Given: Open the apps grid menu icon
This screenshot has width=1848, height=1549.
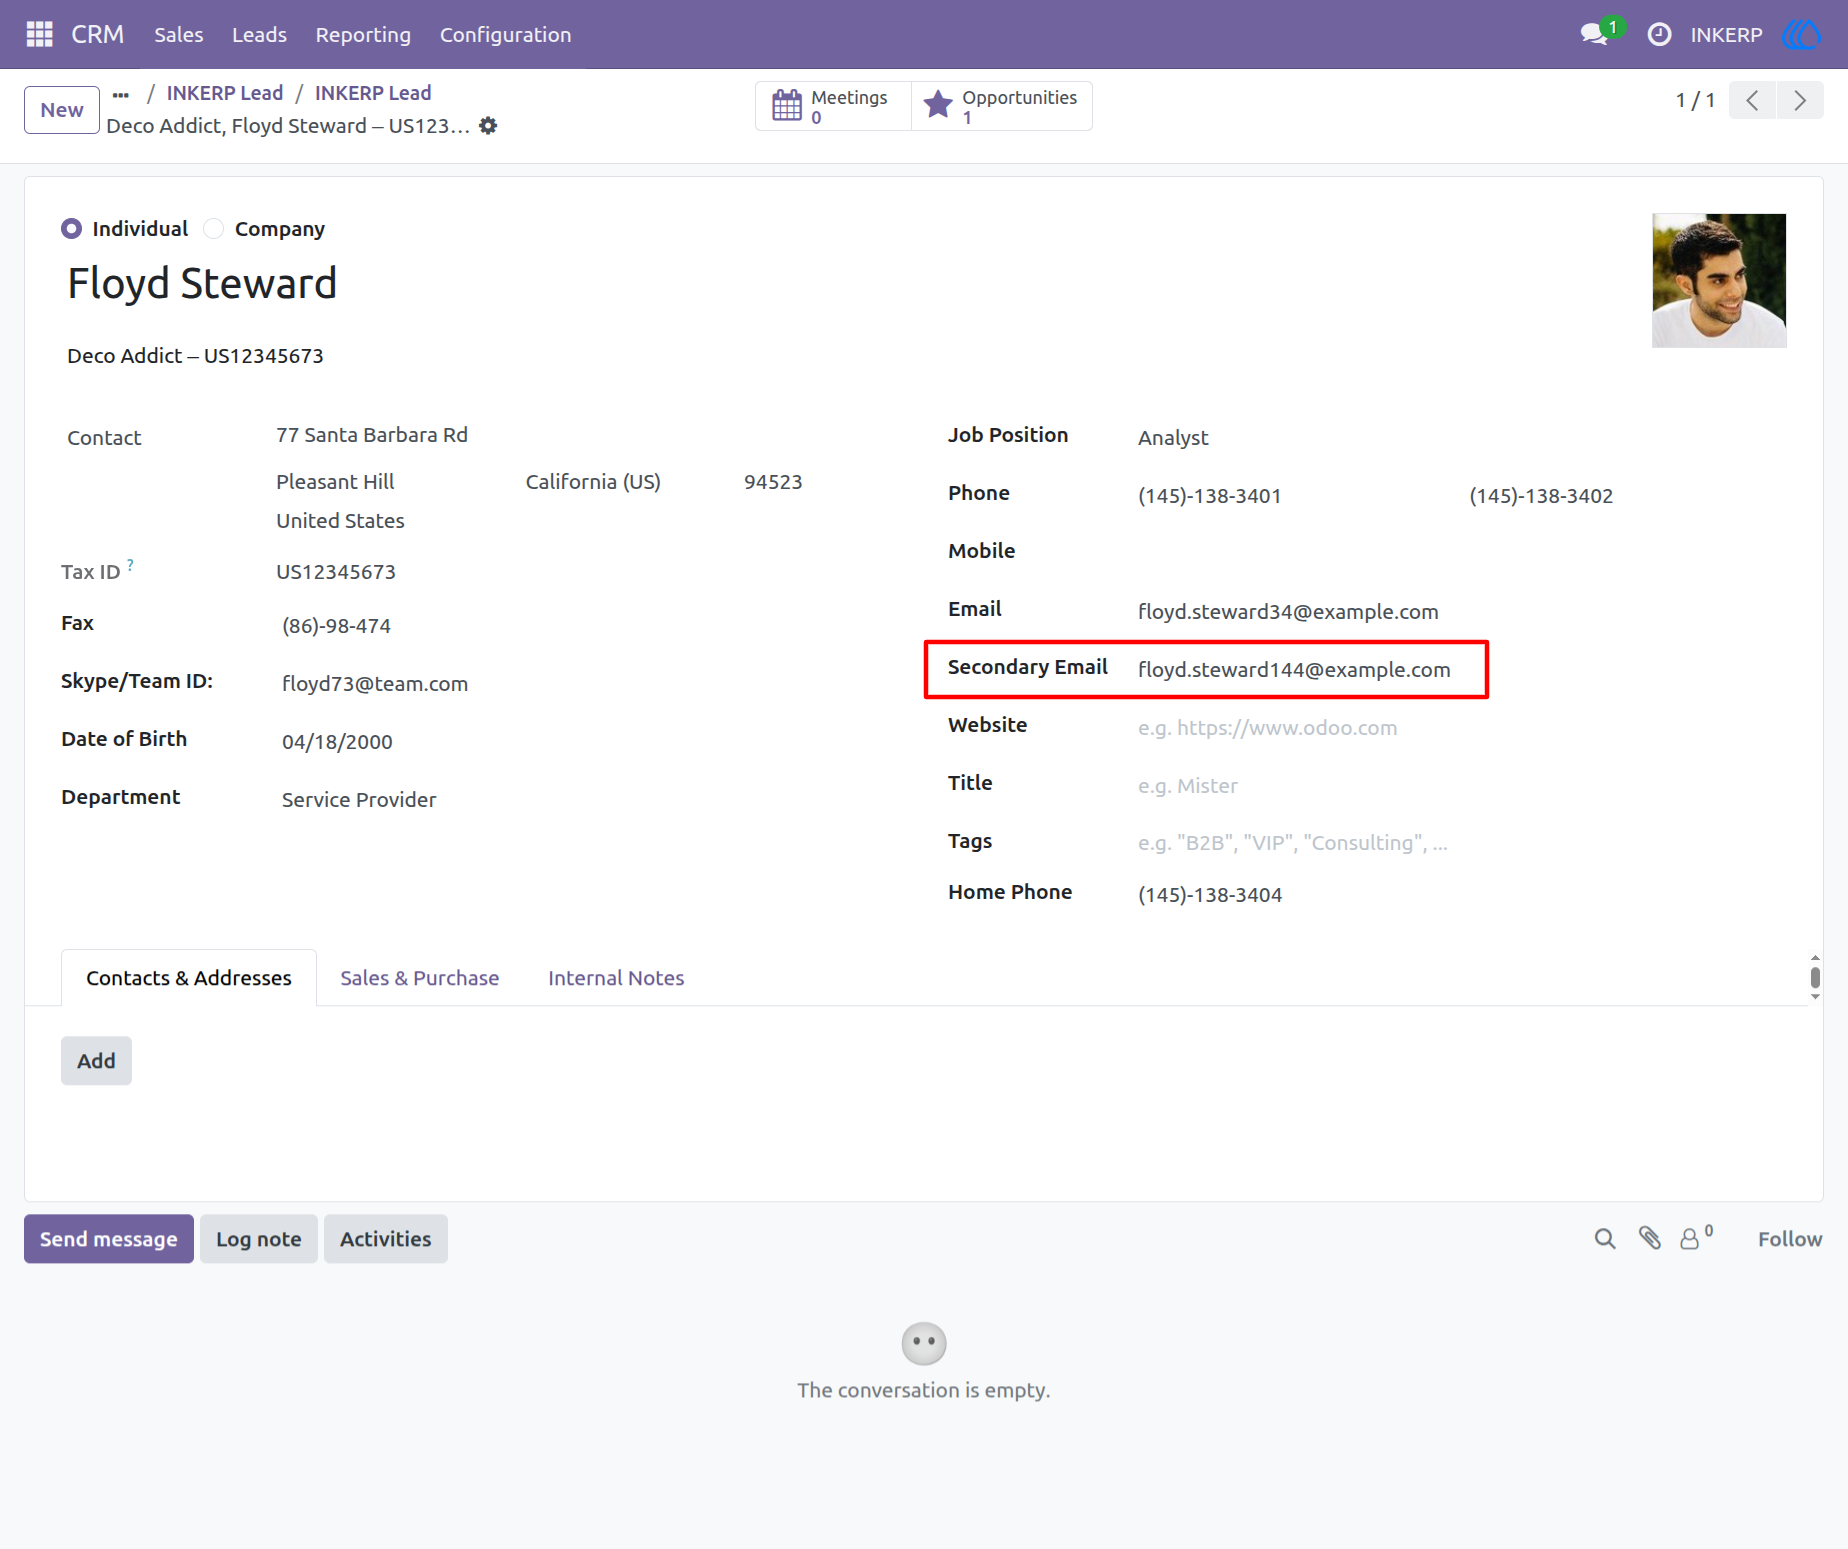Looking at the screenshot, I should (x=39, y=34).
